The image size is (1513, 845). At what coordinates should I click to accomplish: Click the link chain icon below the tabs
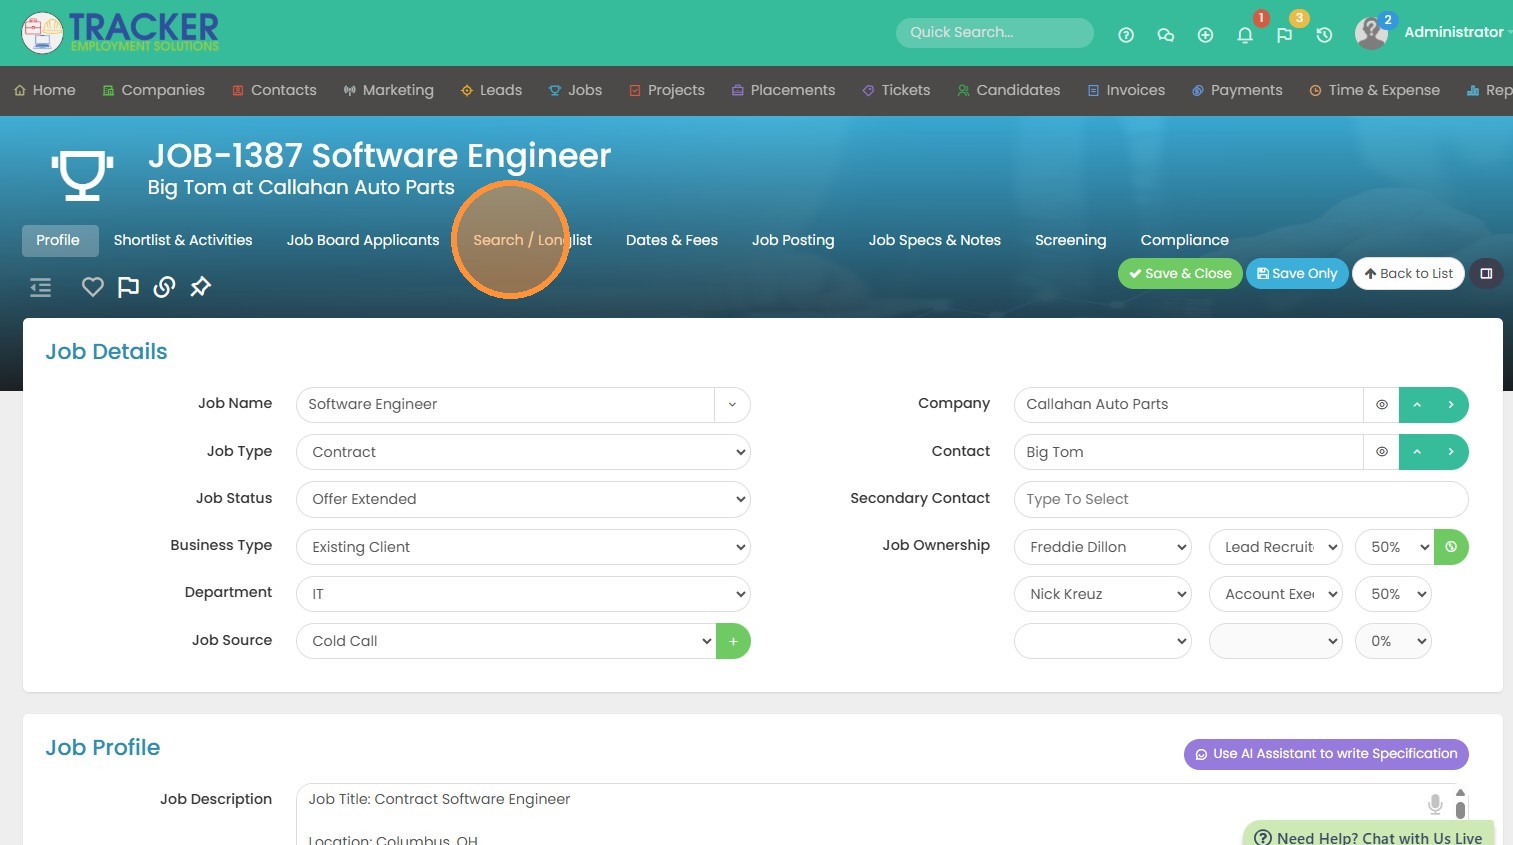tap(164, 287)
